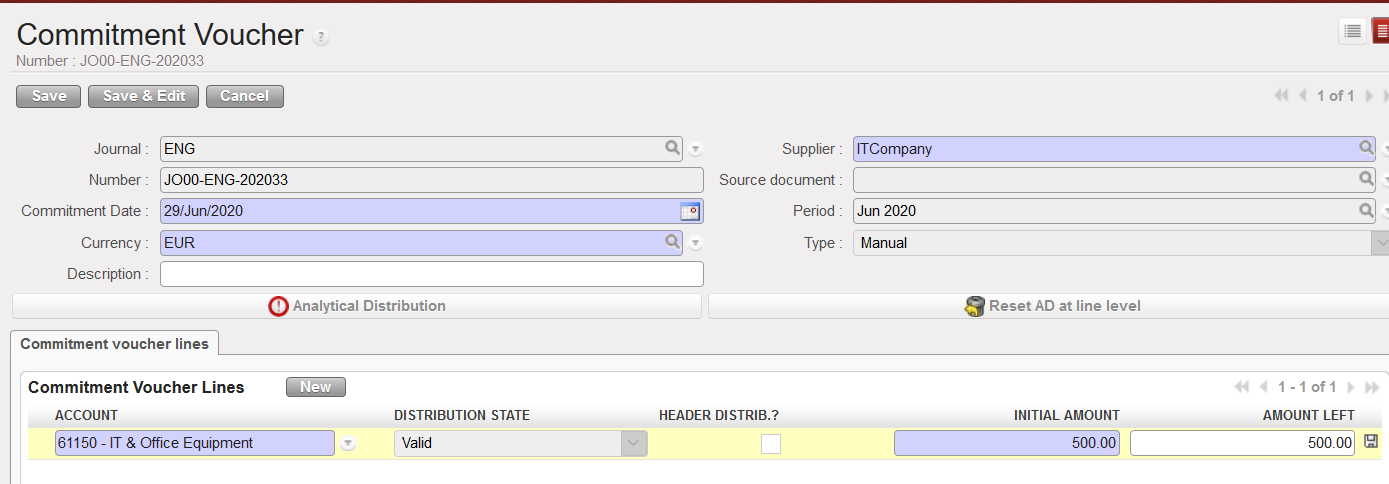Search for a Source document via magnifier

(1366, 180)
